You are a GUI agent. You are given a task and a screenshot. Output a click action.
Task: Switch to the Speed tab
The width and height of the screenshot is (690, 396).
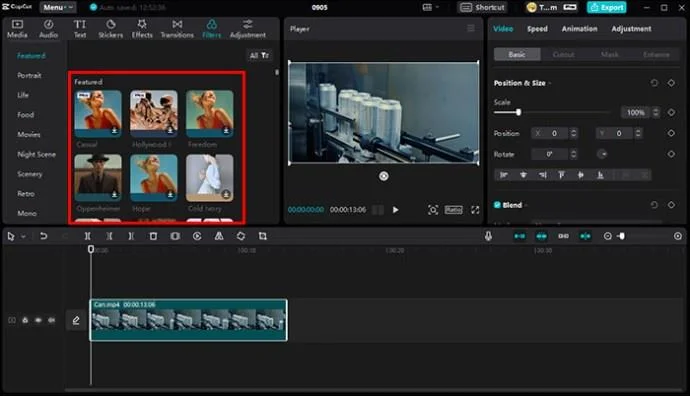537,29
